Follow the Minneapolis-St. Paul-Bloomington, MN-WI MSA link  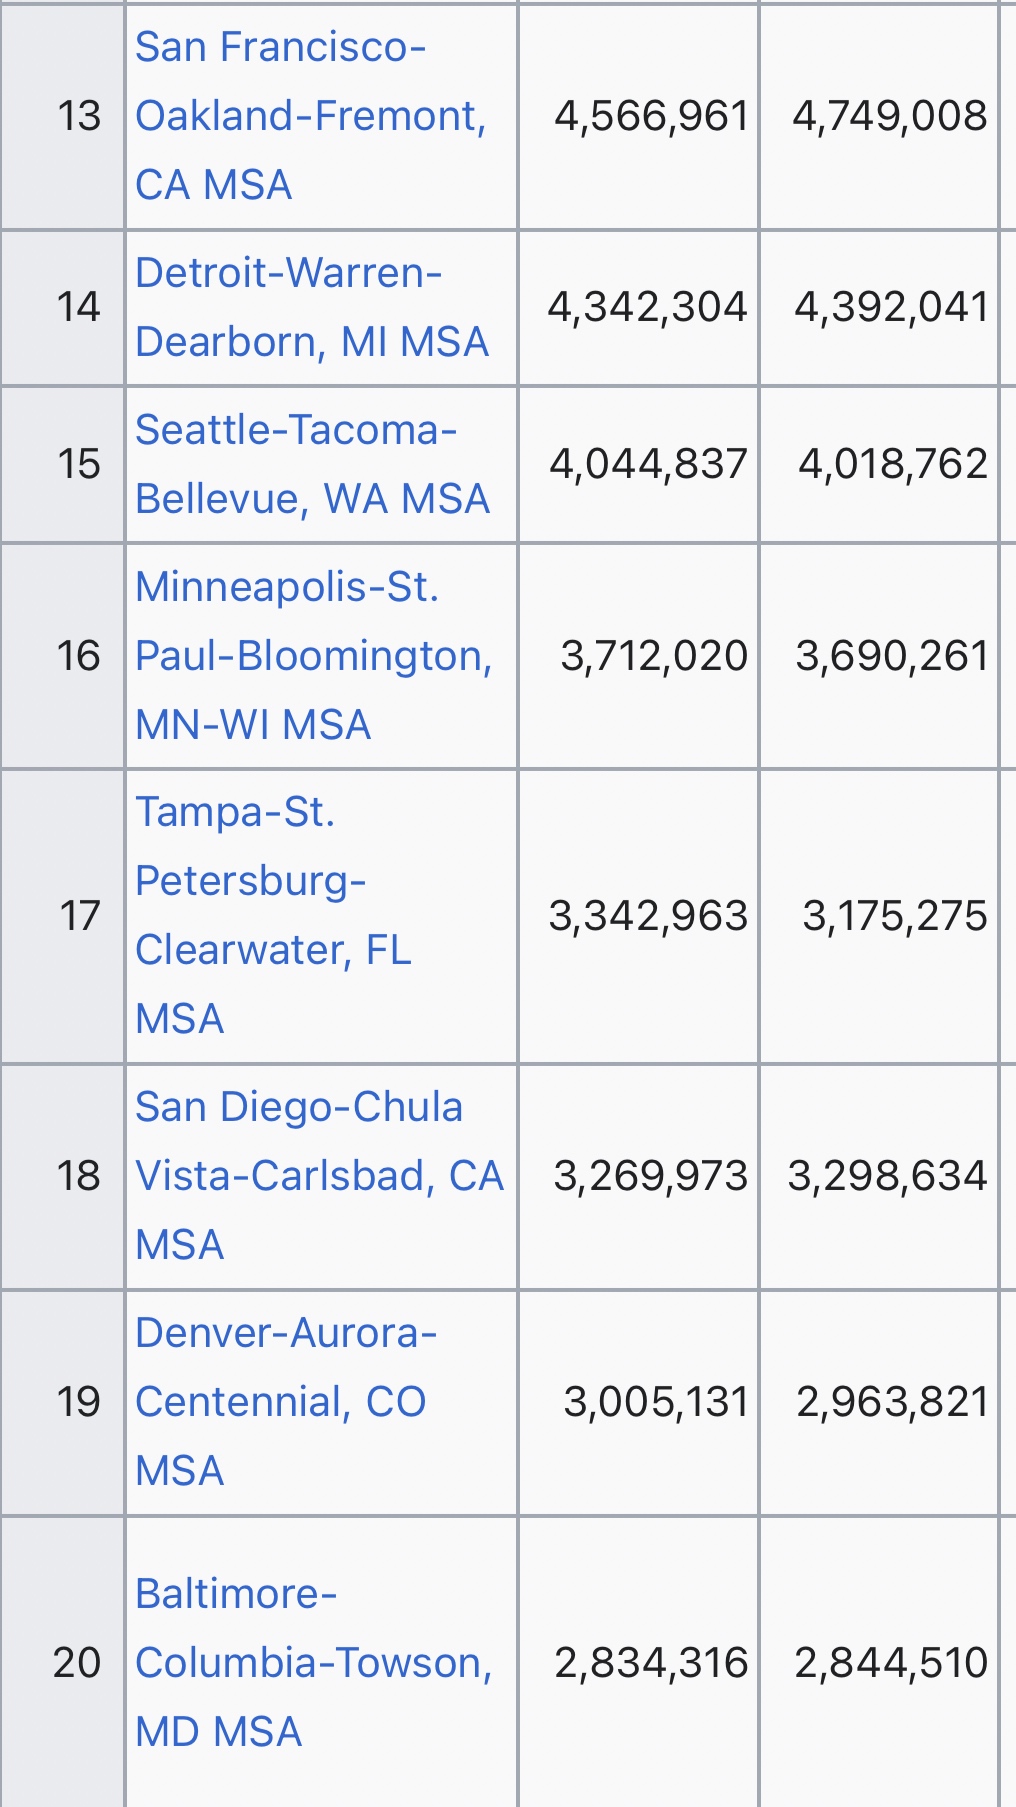tap(313, 656)
